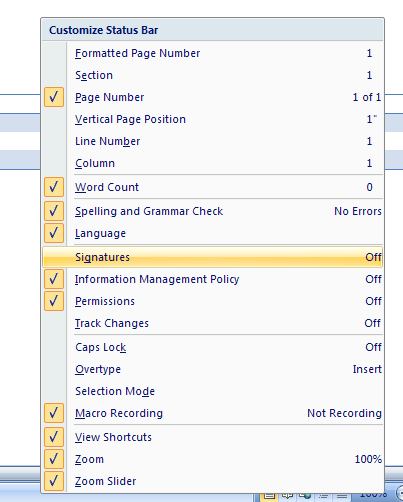Show the Caps Lock indicator
The image size is (403, 502).
[x=213, y=347]
